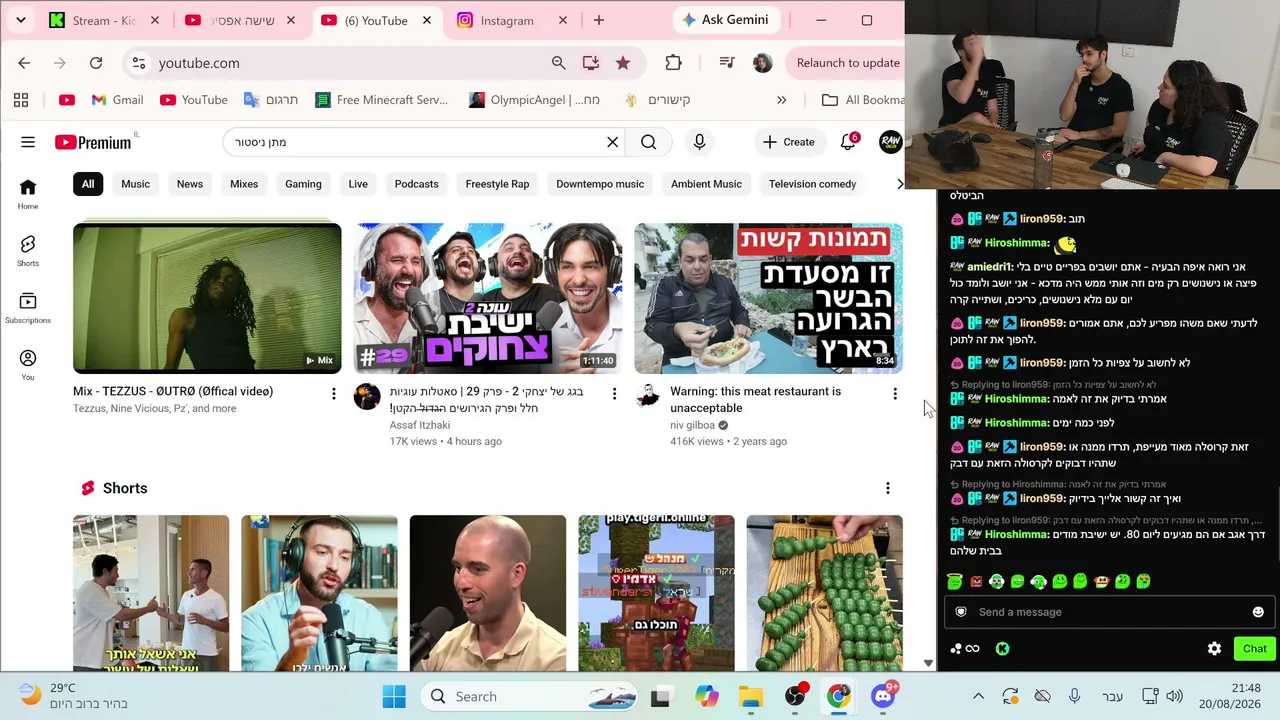Go to the YouTube Premium logo home
1280x720 pixels.
coord(93,142)
